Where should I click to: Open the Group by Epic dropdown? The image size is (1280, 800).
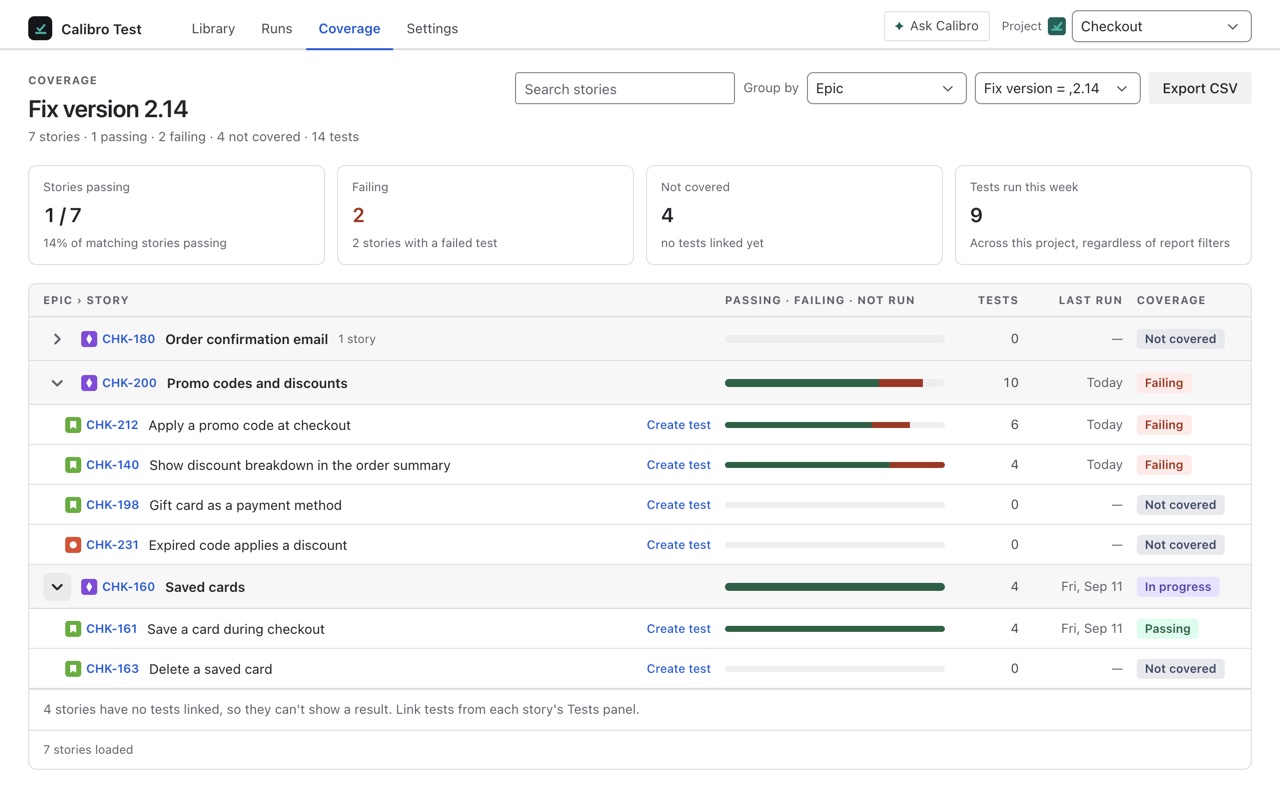[x=886, y=88]
